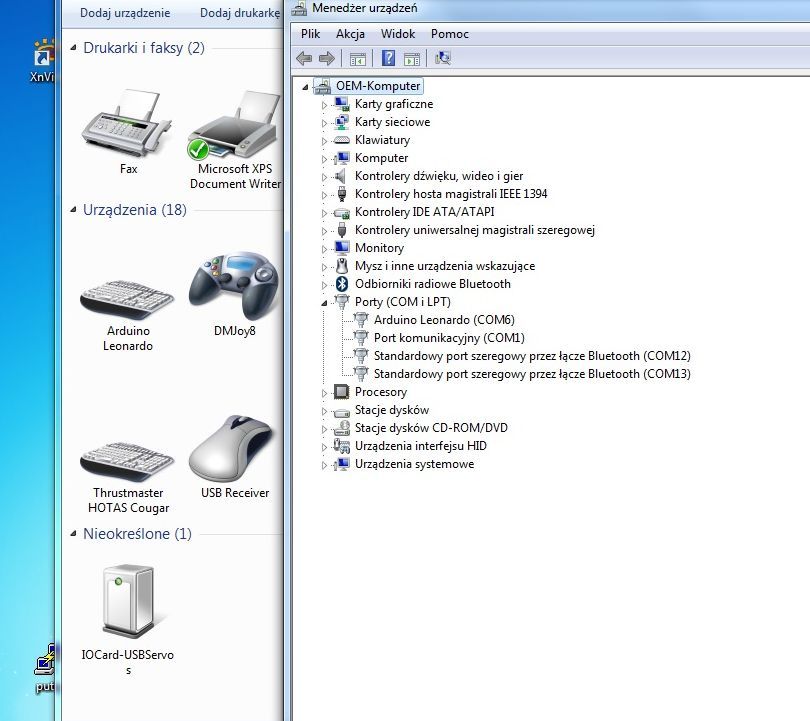
Task: Select the Fax device icon
Action: pyautogui.click(x=128, y=127)
